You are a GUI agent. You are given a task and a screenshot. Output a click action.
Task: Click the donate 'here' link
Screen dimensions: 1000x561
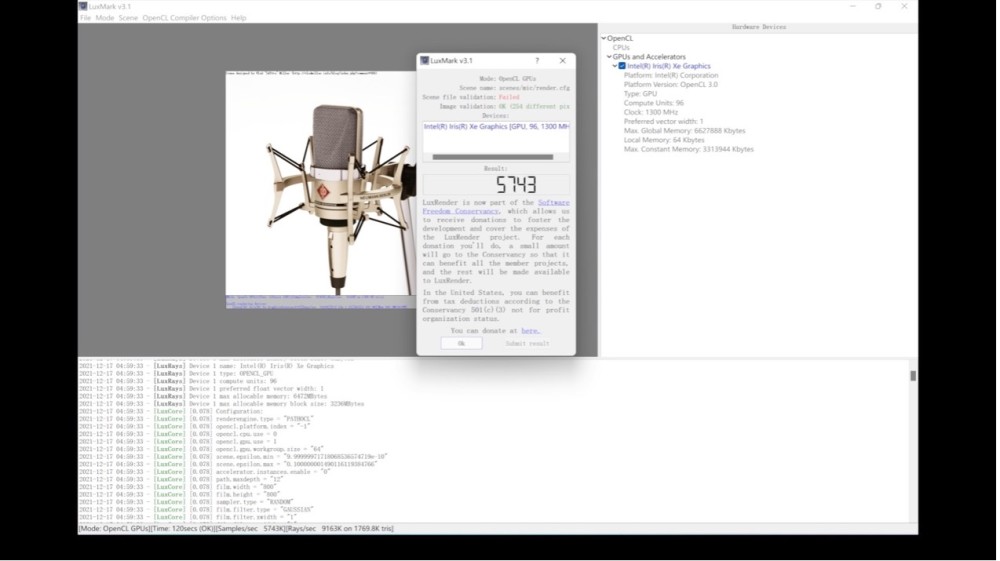530,330
